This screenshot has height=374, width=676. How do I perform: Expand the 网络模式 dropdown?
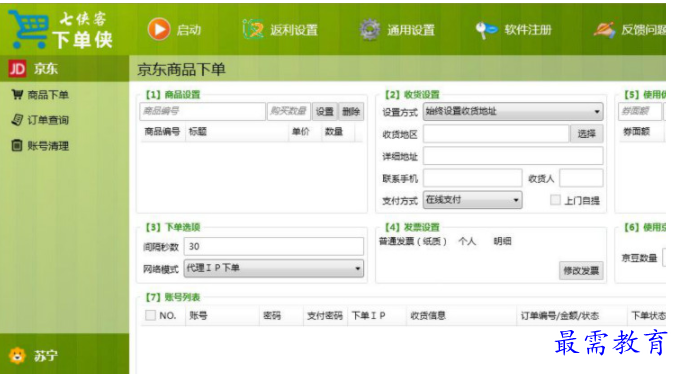tap(274, 268)
